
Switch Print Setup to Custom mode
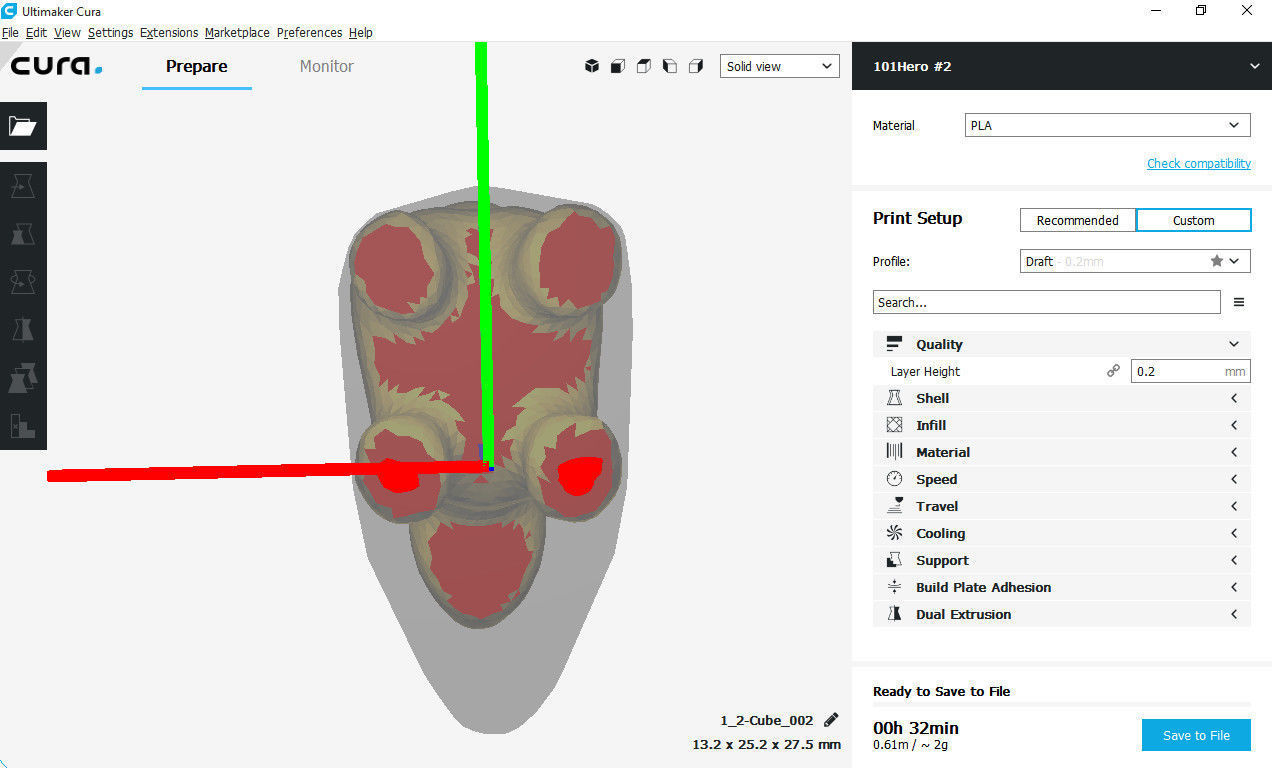(1193, 220)
